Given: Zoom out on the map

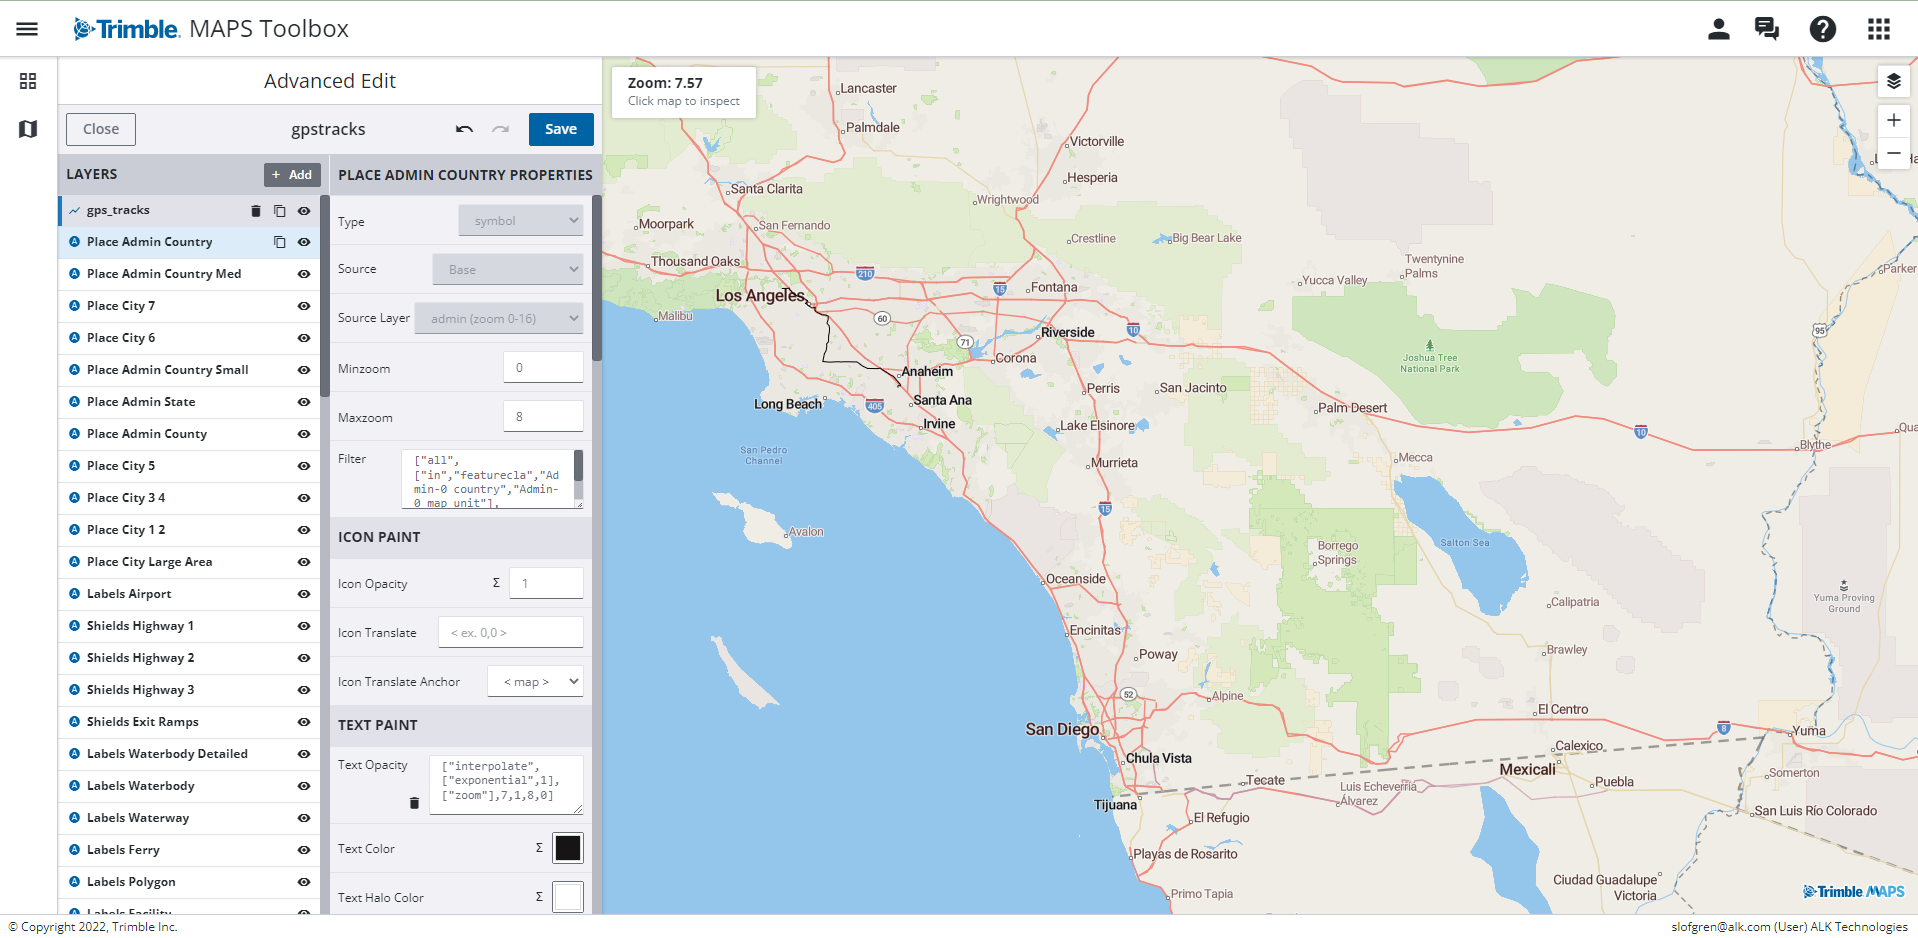Looking at the screenshot, I should [1893, 153].
